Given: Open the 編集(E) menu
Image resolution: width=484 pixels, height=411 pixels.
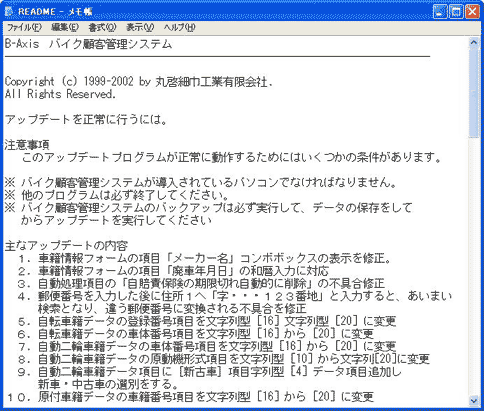Looking at the screenshot, I should pos(65,28).
